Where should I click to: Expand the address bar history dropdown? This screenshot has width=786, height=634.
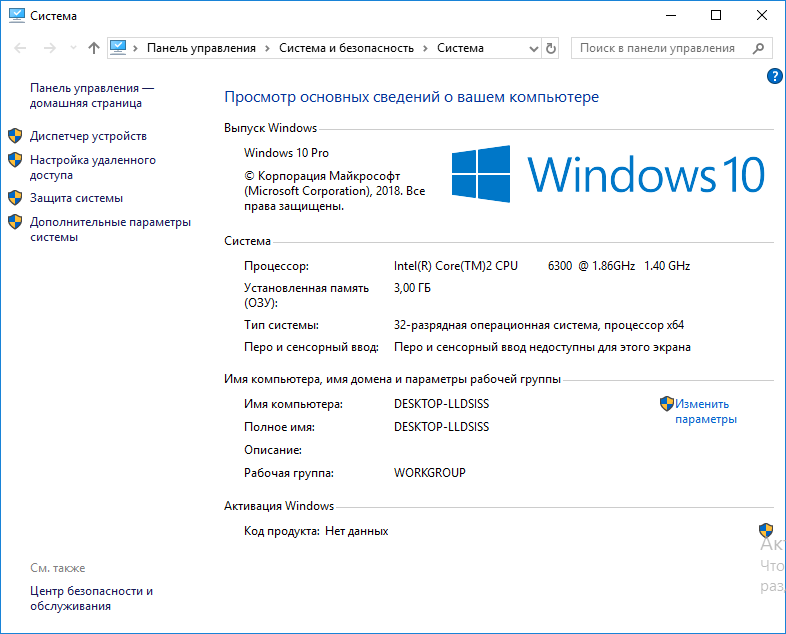(x=534, y=49)
